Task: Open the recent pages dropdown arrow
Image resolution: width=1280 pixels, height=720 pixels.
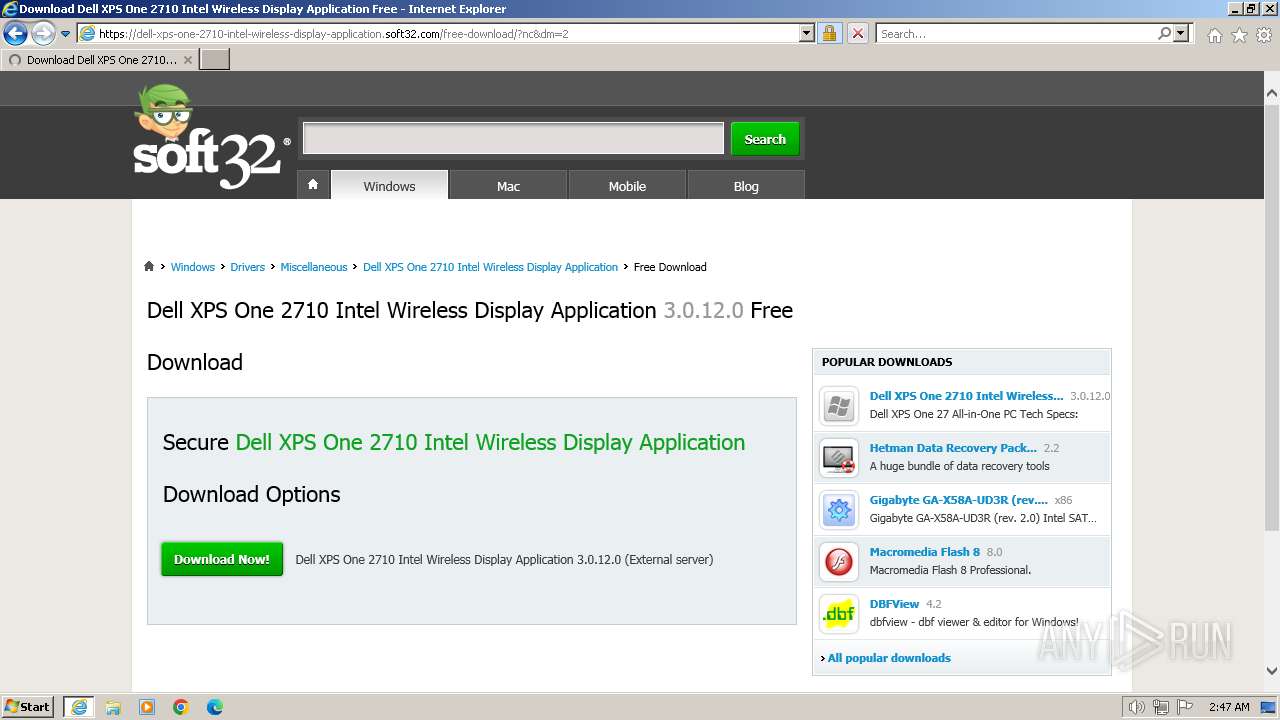Action: coord(66,34)
